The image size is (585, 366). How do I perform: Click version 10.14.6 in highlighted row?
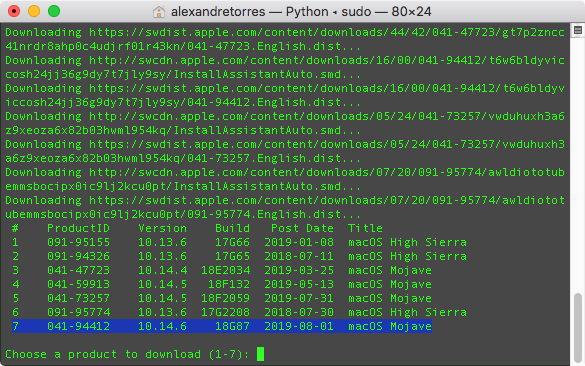pos(162,326)
